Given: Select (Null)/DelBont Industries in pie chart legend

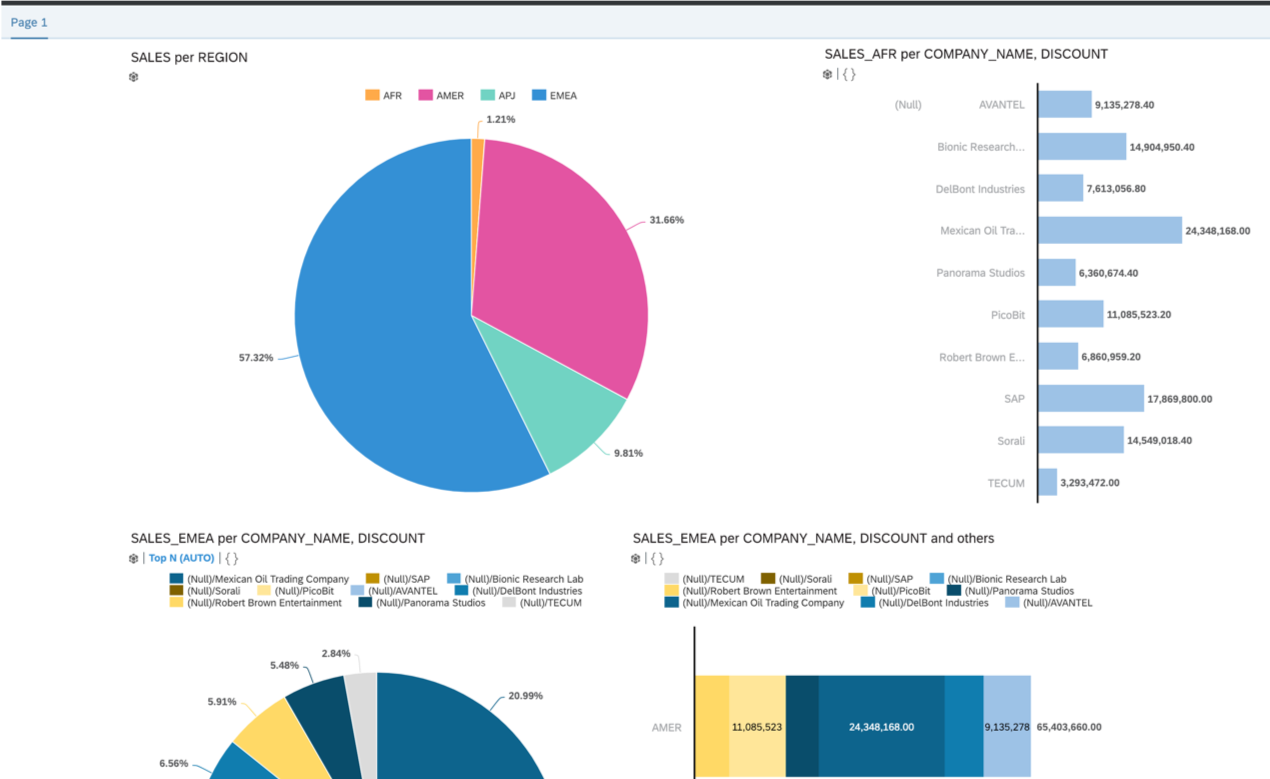Looking at the screenshot, I should [x=518, y=591].
